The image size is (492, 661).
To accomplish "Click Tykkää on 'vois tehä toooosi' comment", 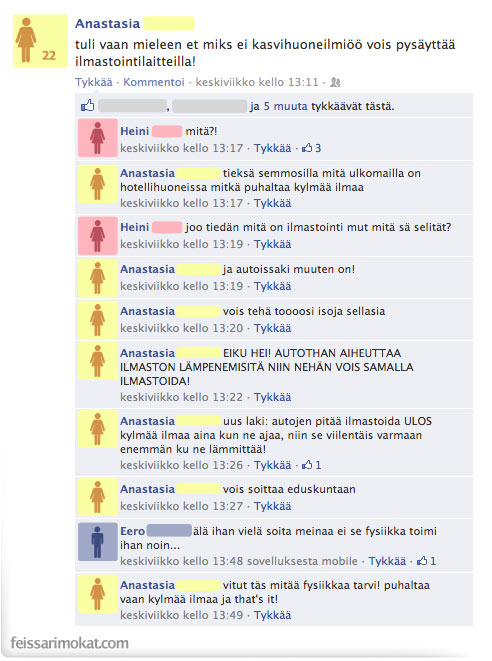I will coord(272,328).
